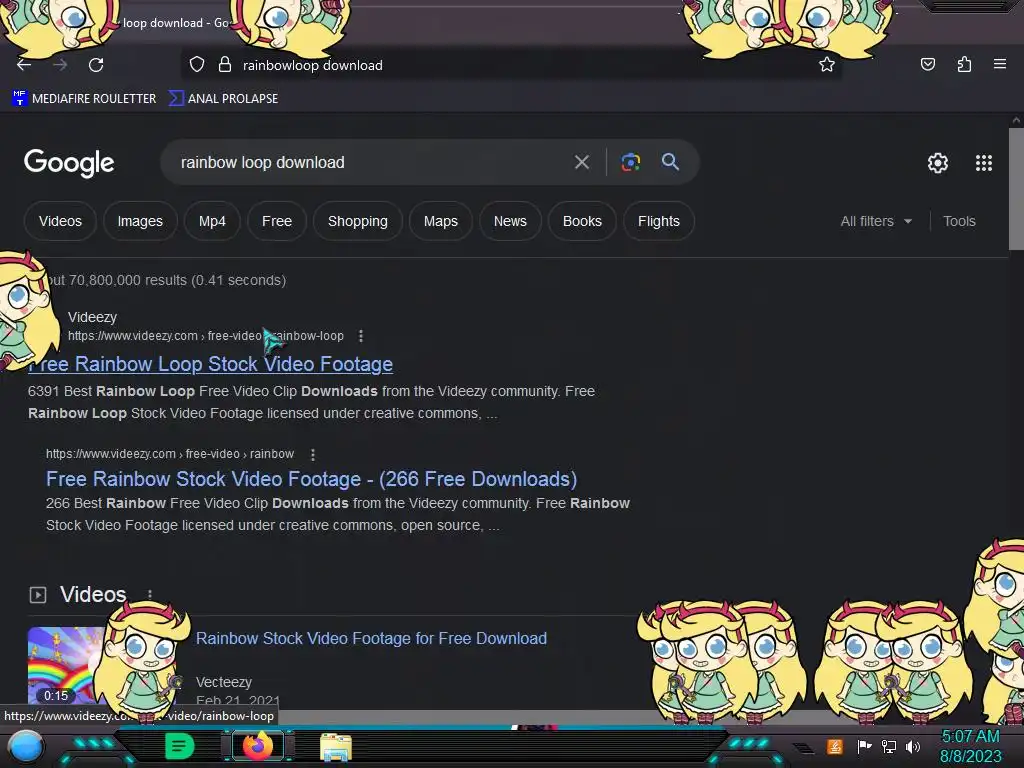
Task: Bookmark this page with the star icon
Action: (x=827, y=65)
